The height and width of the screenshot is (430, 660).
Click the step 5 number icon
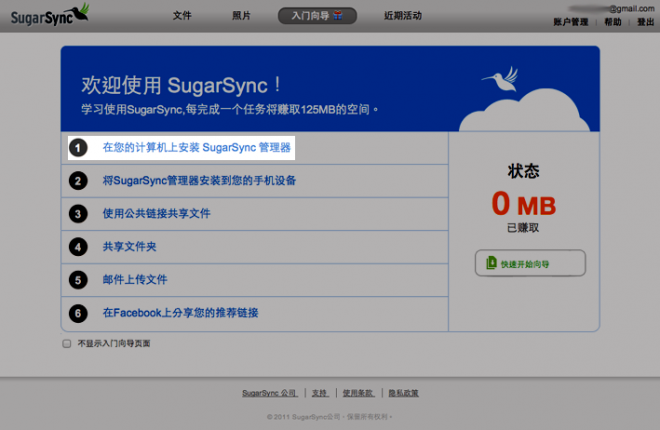point(78,280)
